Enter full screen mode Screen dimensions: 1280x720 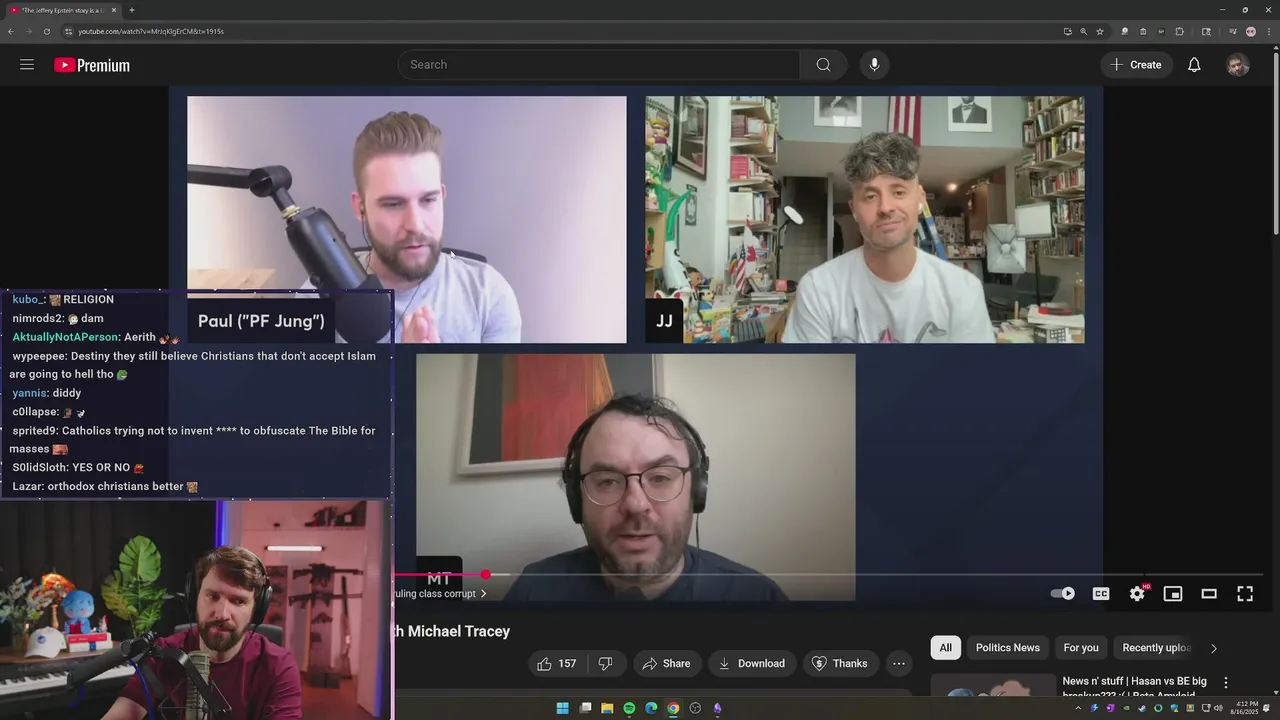1245,593
